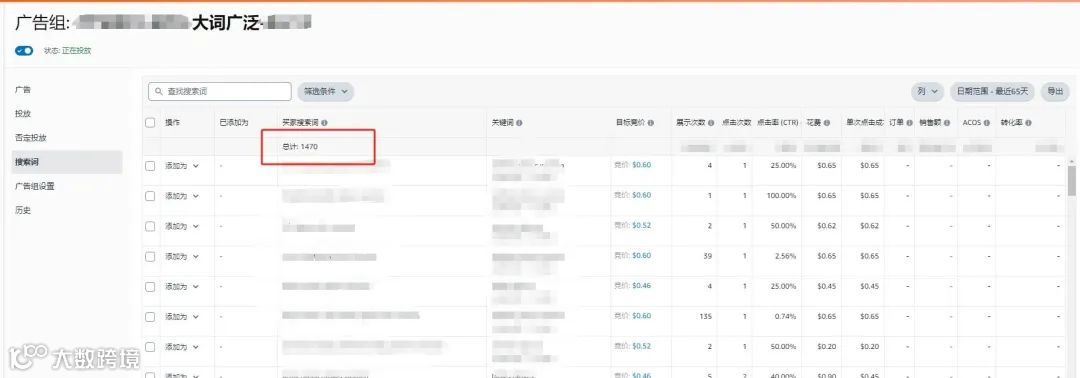Click info icon beside 关键词 header
Screen dimensions: 1080x378
click(x=519, y=123)
